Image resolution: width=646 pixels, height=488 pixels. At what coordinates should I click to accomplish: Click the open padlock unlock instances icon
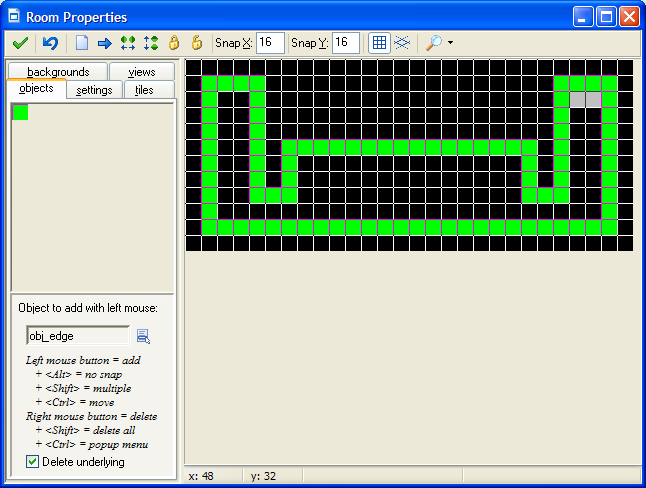tap(196, 43)
